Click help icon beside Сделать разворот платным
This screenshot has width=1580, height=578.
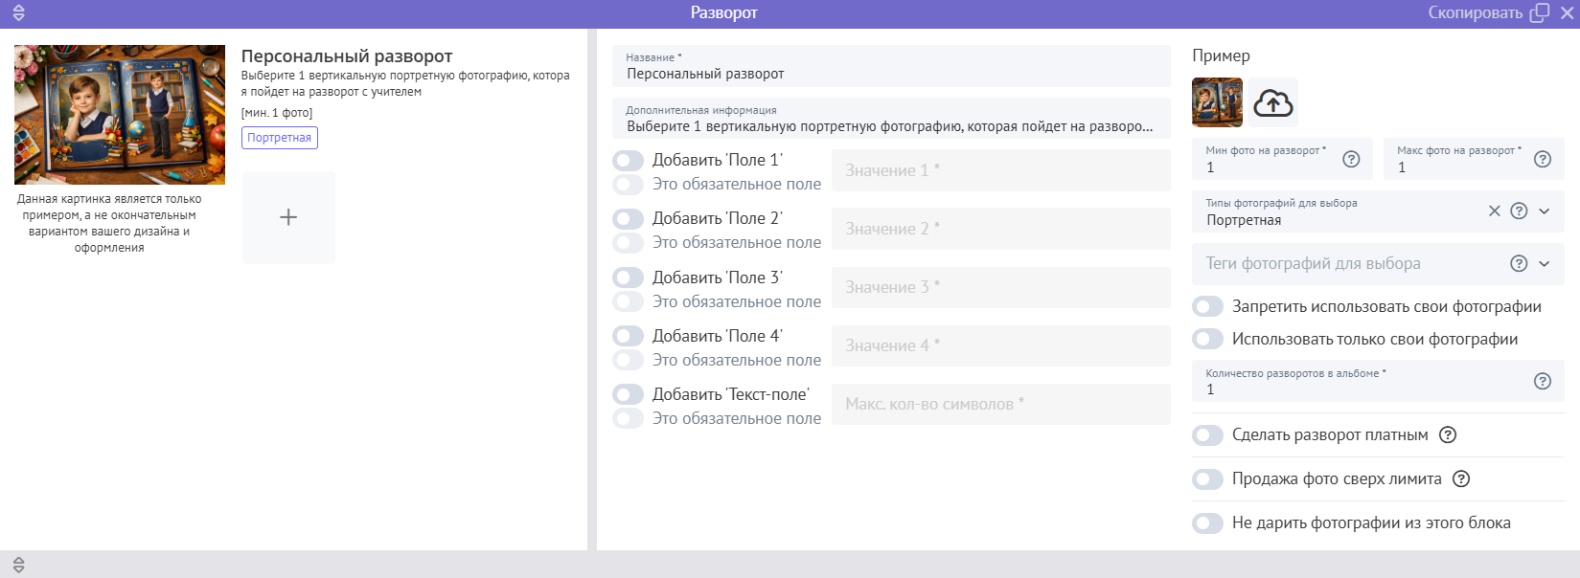(1448, 435)
